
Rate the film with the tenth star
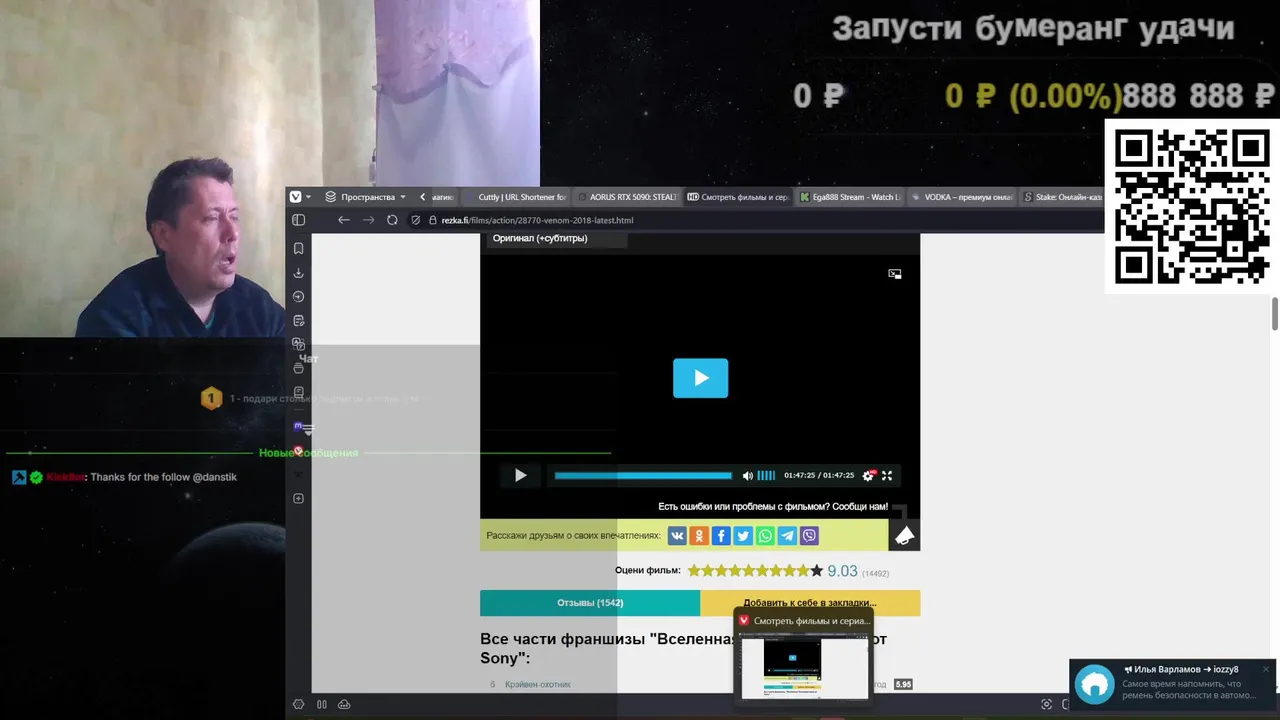pyautogui.click(x=816, y=571)
